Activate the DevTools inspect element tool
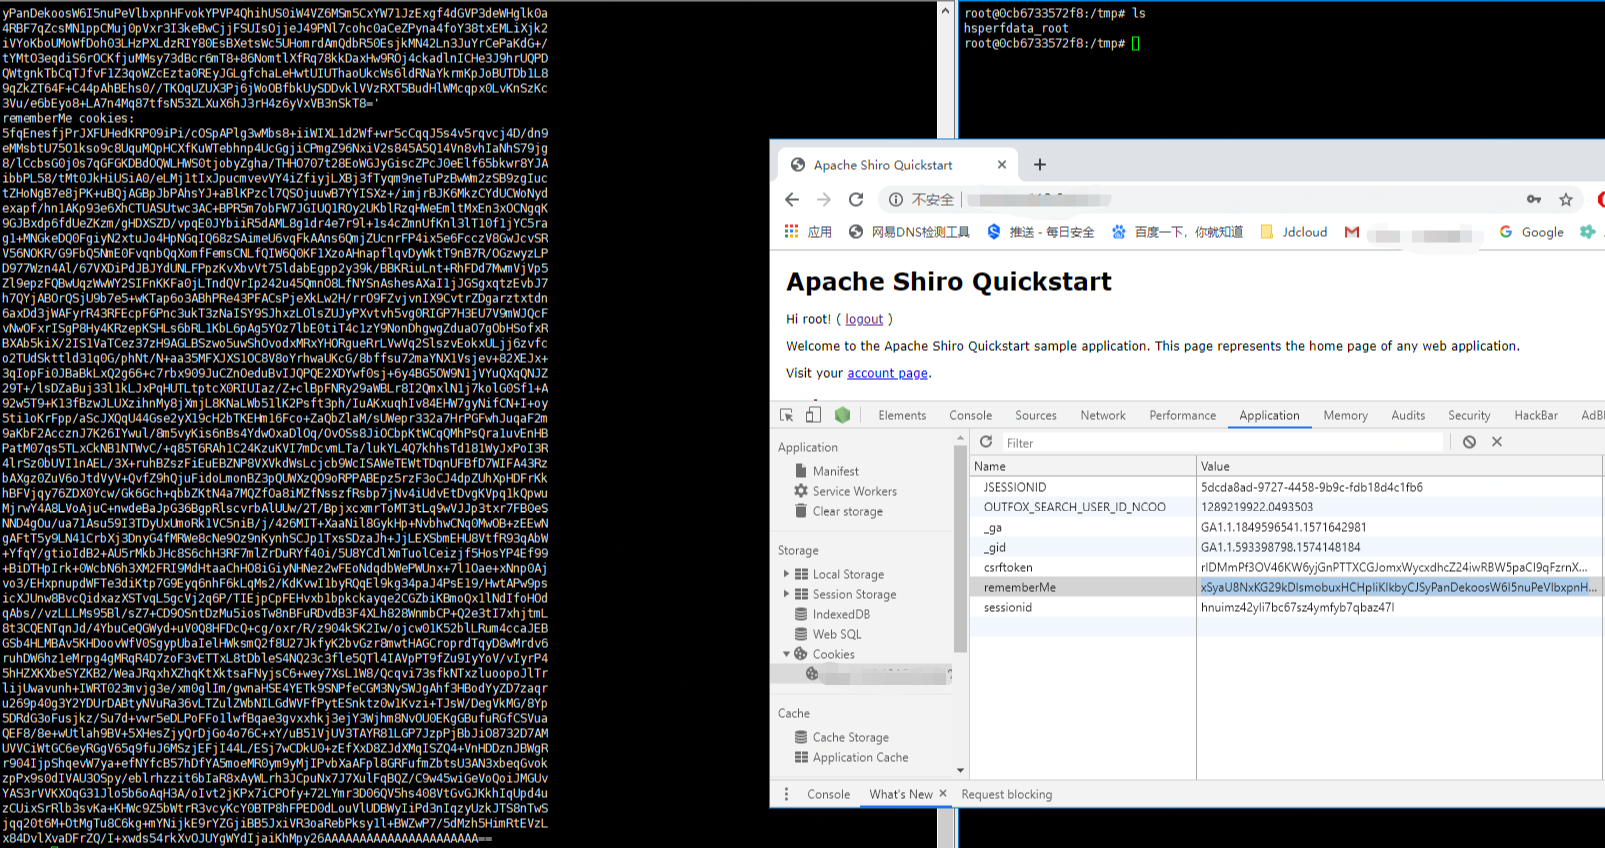The height and width of the screenshot is (853, 1605). click(x=787, y=415)
